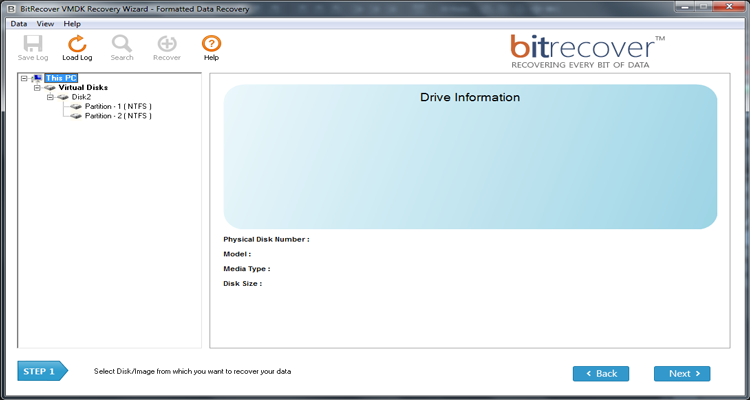This screenshot has width=750, height=400.
Task: Click the Partition - 2 drive icon
Action: [x=76, y=116]
